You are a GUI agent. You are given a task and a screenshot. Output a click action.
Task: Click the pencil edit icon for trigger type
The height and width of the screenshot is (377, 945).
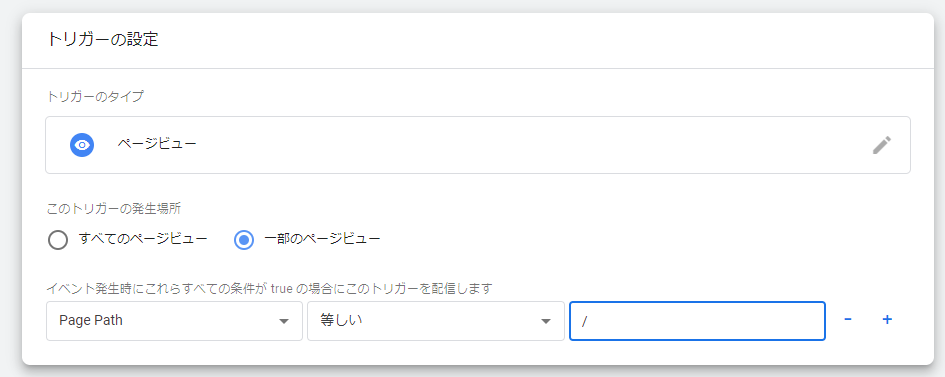[x=881, y=145]
